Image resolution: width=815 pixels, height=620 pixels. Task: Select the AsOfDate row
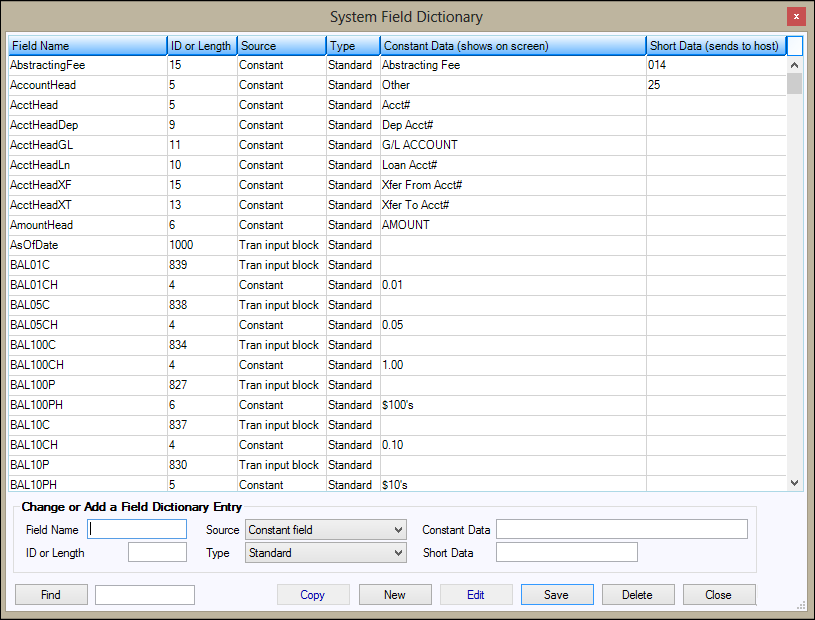pyautogui.click(x=397, y=245)
